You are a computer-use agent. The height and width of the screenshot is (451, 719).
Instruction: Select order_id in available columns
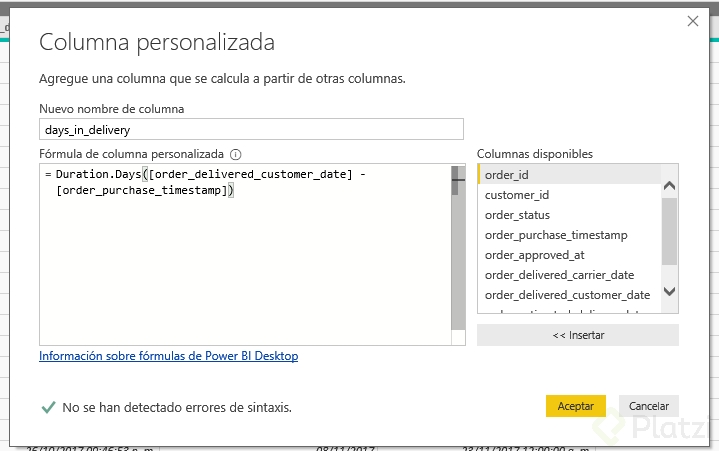coord(570,175)
